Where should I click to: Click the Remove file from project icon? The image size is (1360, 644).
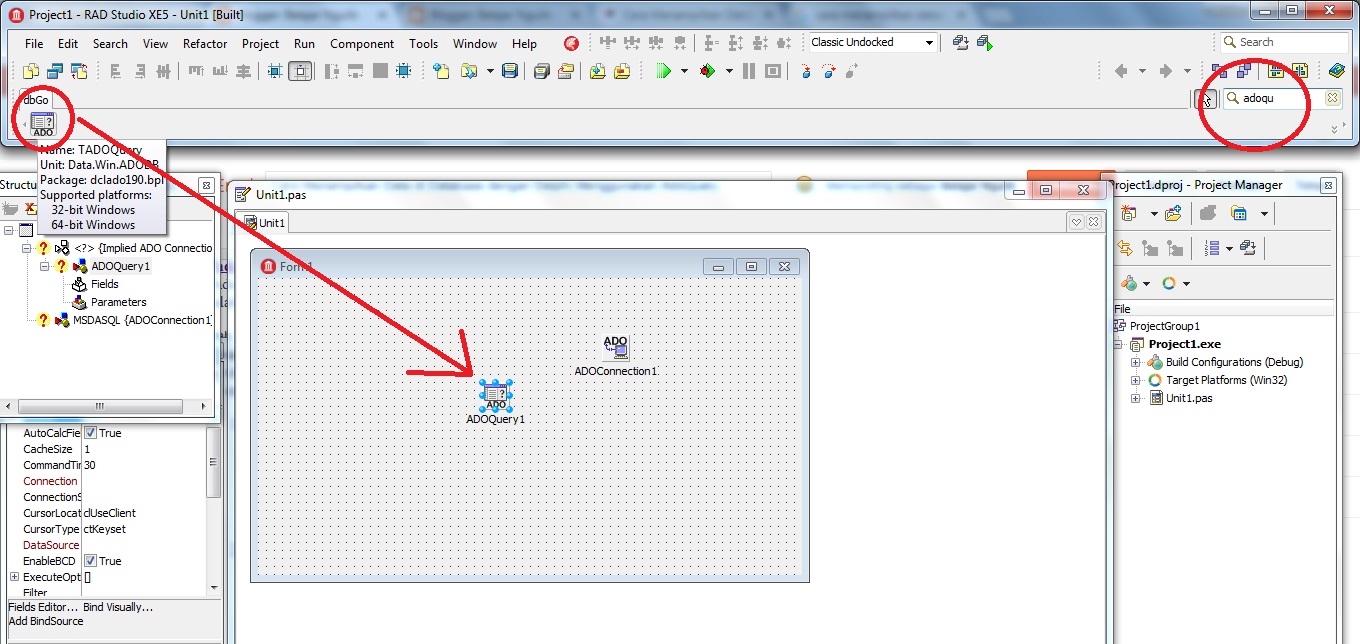coord(622,71)
